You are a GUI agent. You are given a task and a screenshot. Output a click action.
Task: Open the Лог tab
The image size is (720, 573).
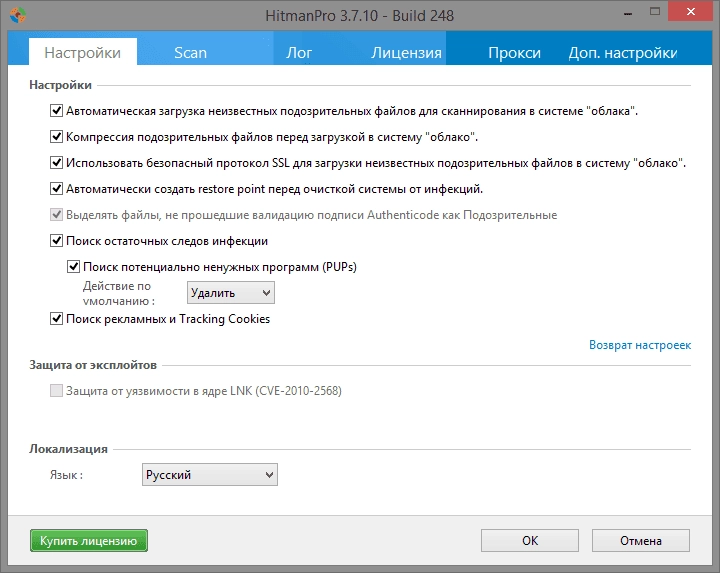tap(298, 52)
